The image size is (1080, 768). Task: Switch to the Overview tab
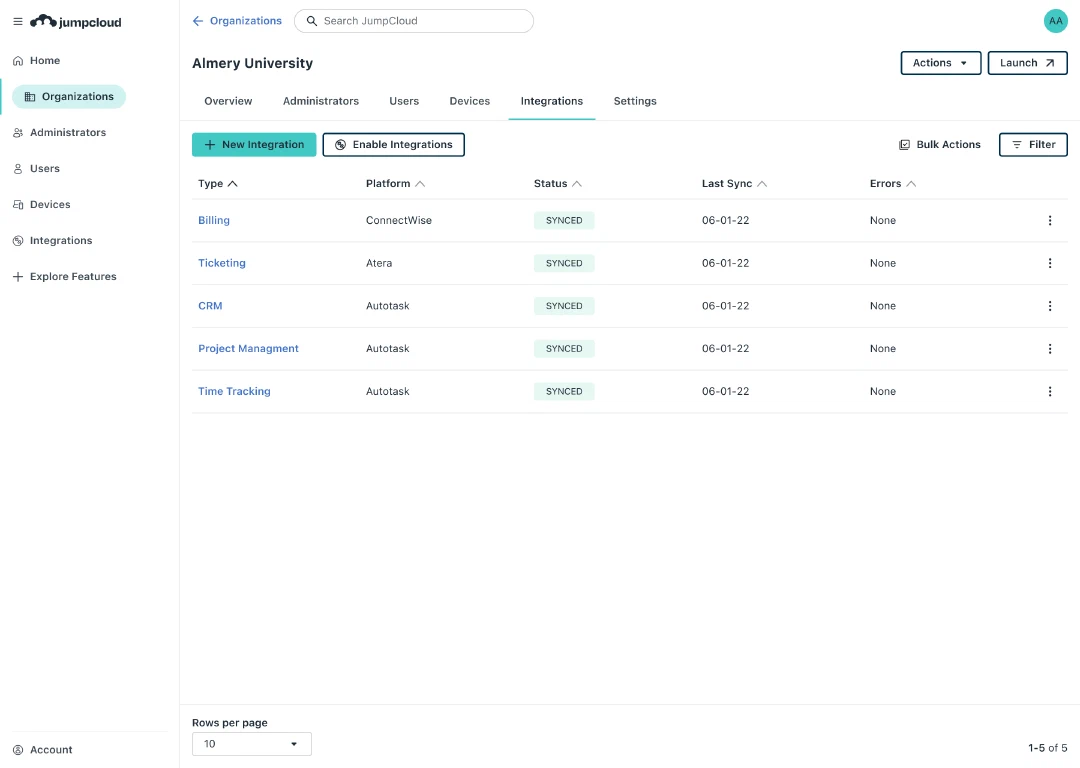(228, 101)
